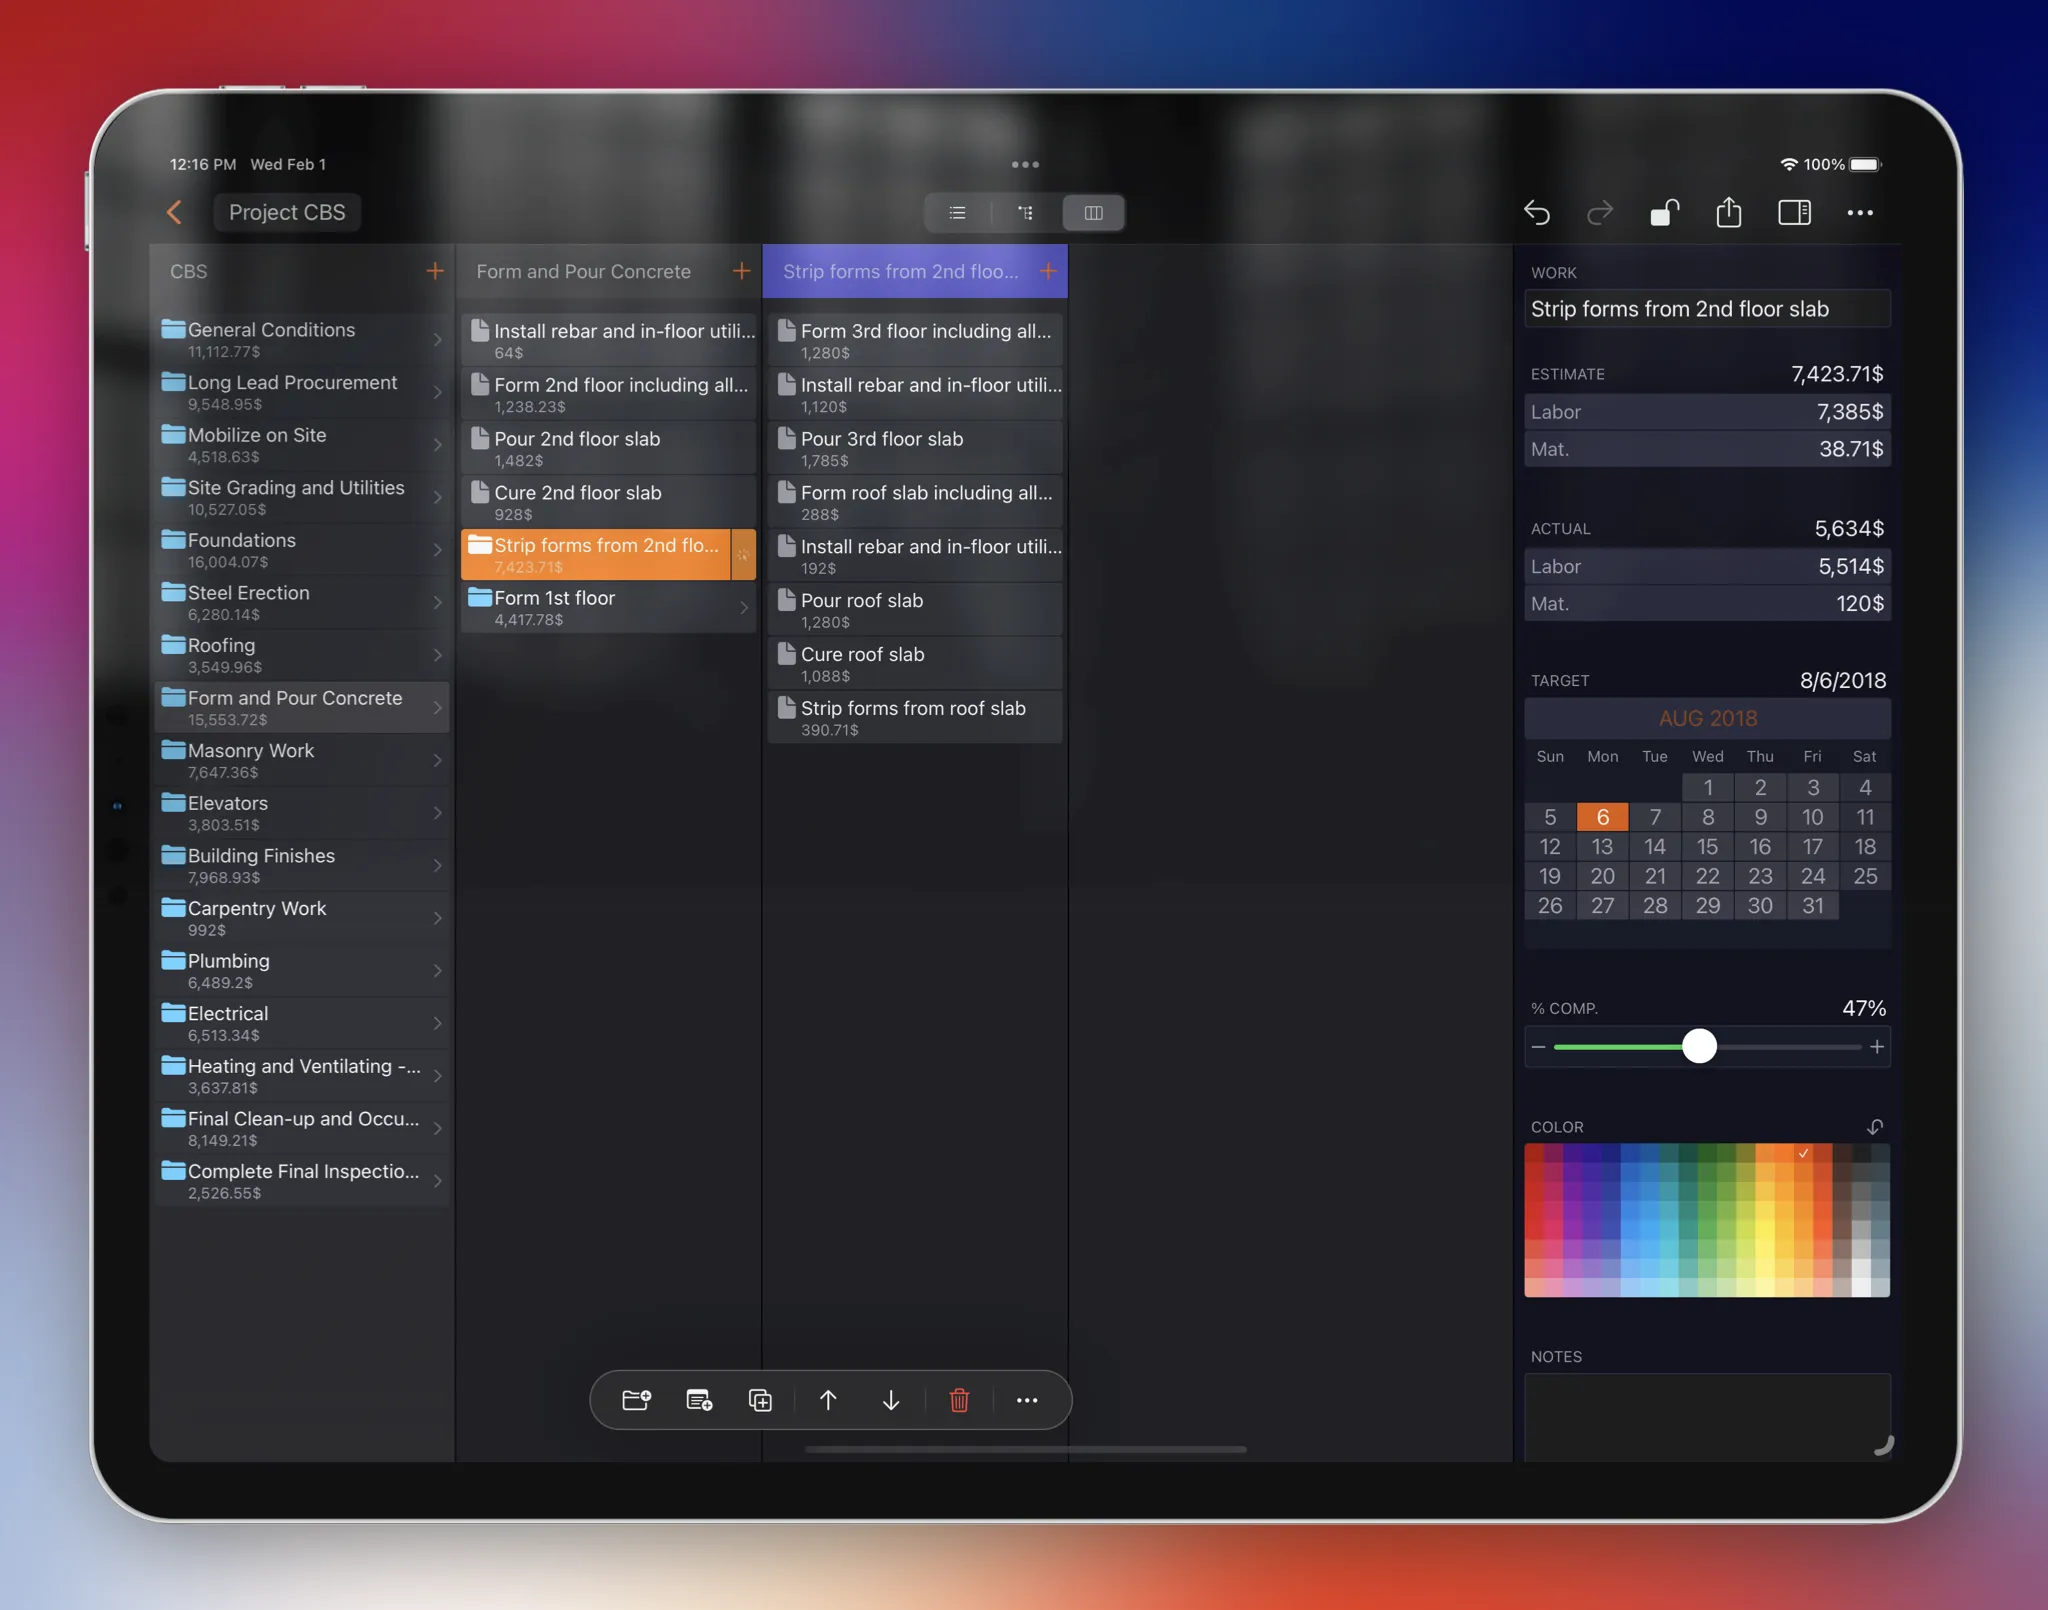The width and height of the screenshot is (2048, 1610).
Task: Go back to Project CBS
Action: [174, 213]
